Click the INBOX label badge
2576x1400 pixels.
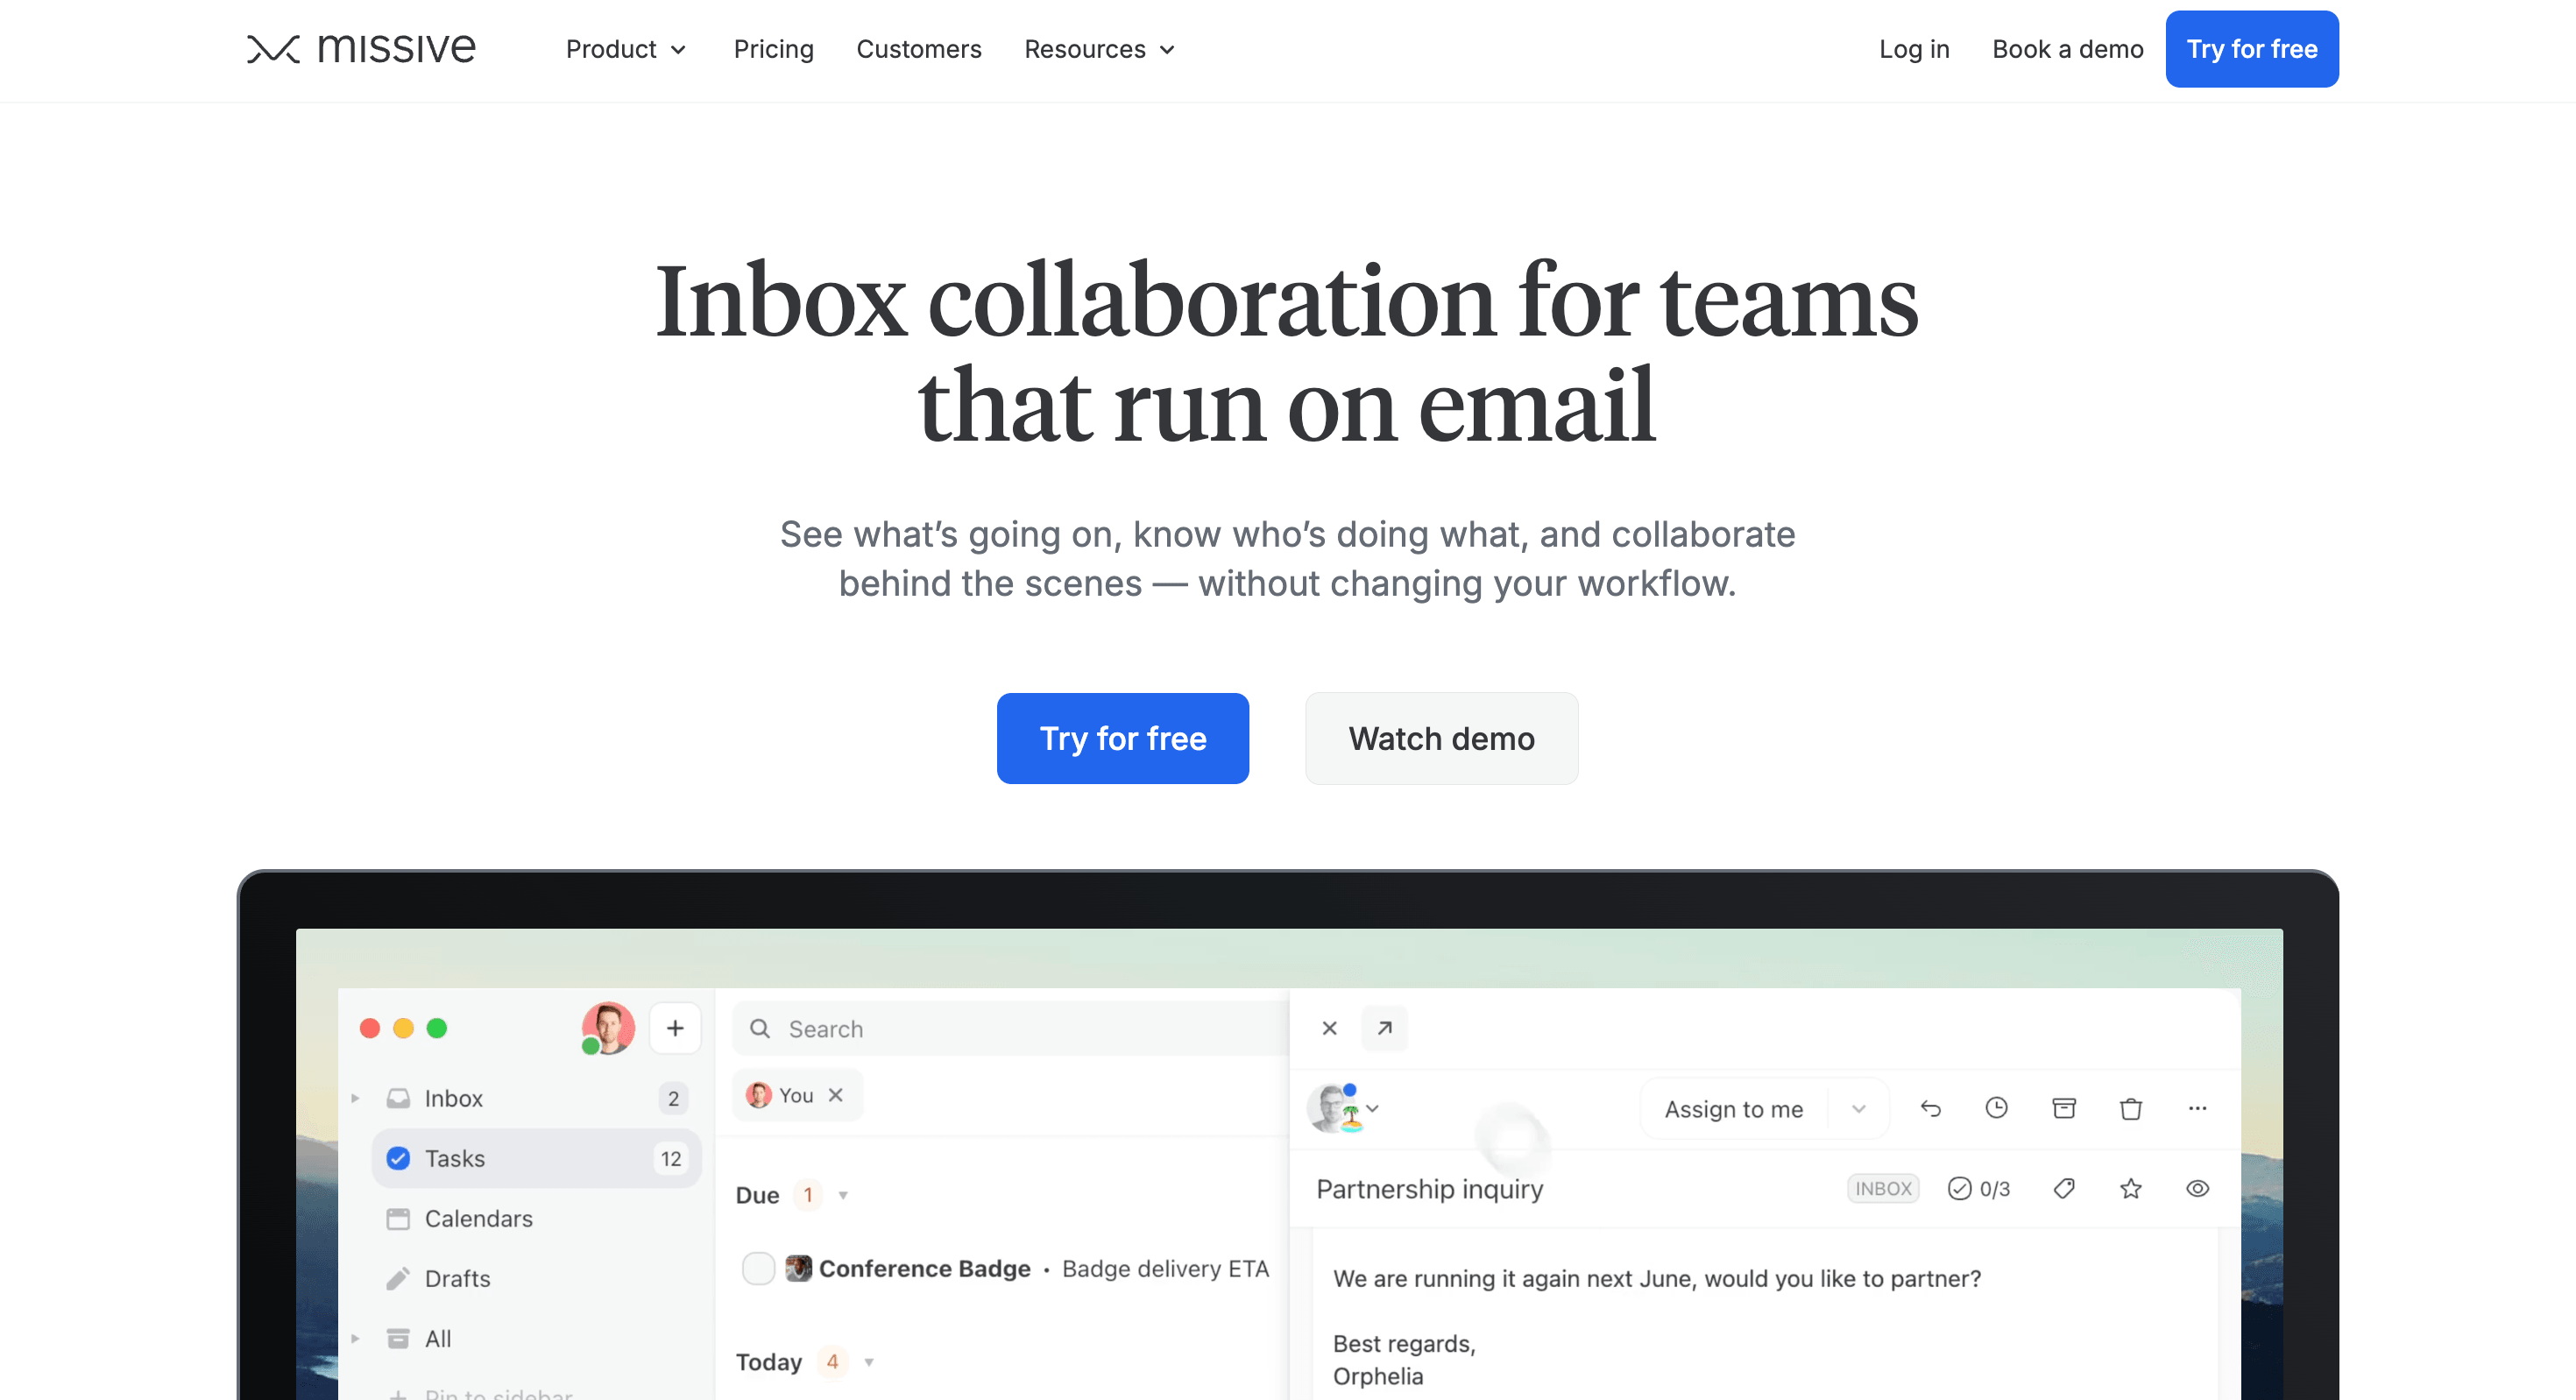click(x=1883, y=1188)
